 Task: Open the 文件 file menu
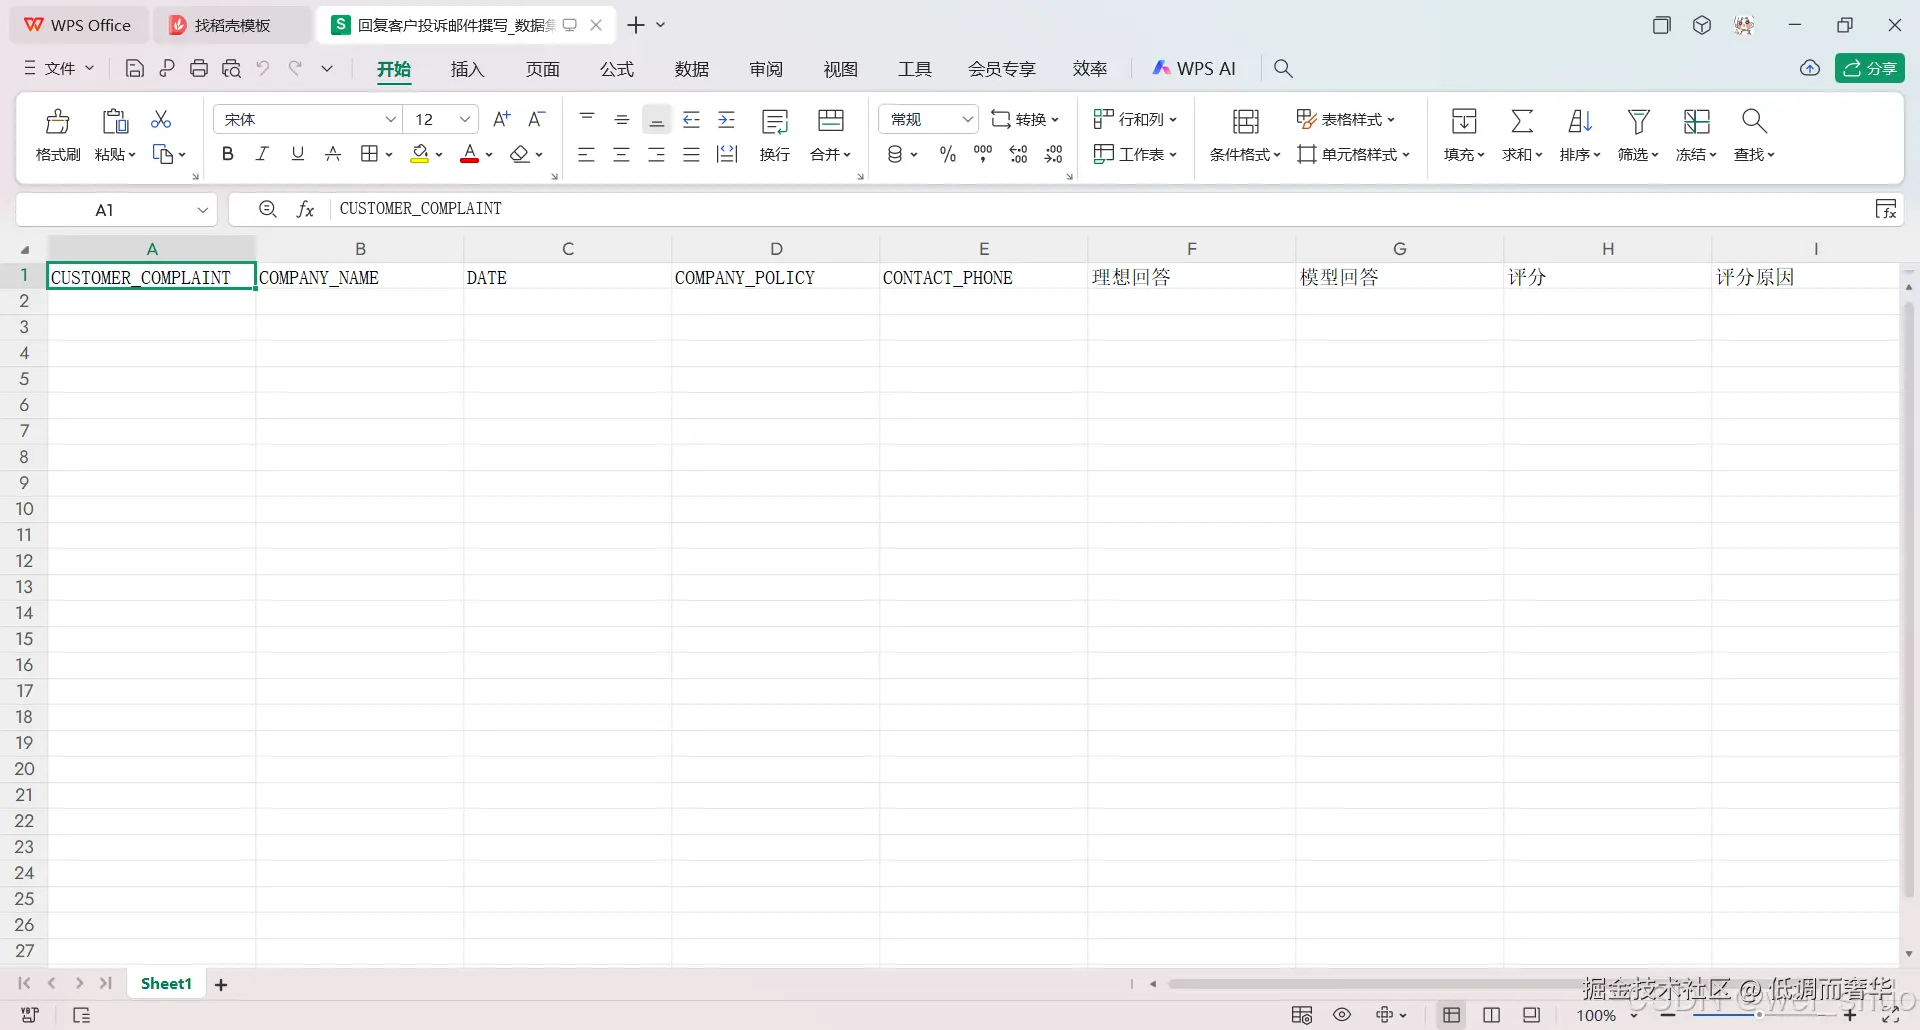coord(59,68)
